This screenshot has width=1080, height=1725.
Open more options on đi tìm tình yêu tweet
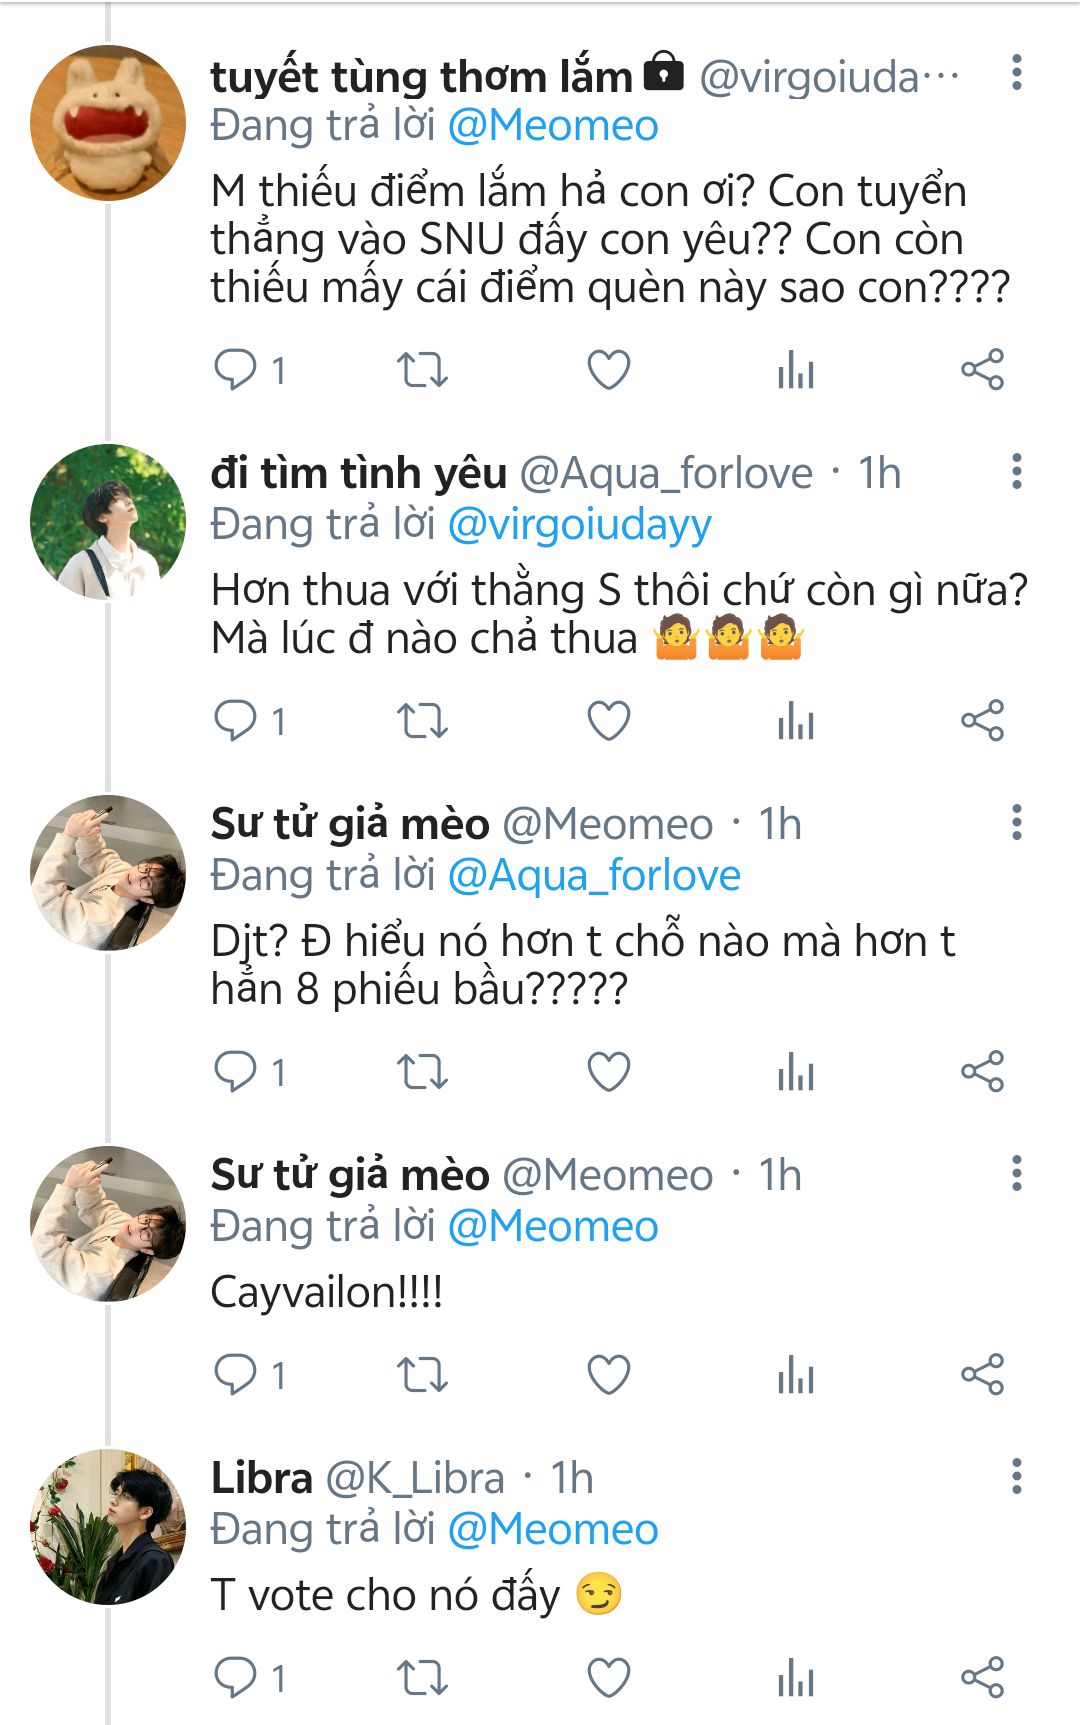click(x=1017, y=471)
